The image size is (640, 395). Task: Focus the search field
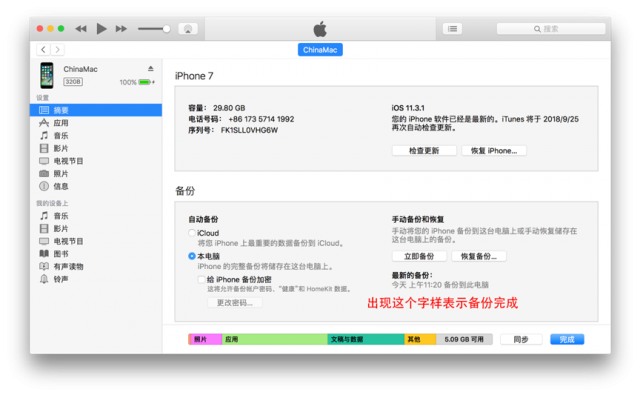click(551, 29)
